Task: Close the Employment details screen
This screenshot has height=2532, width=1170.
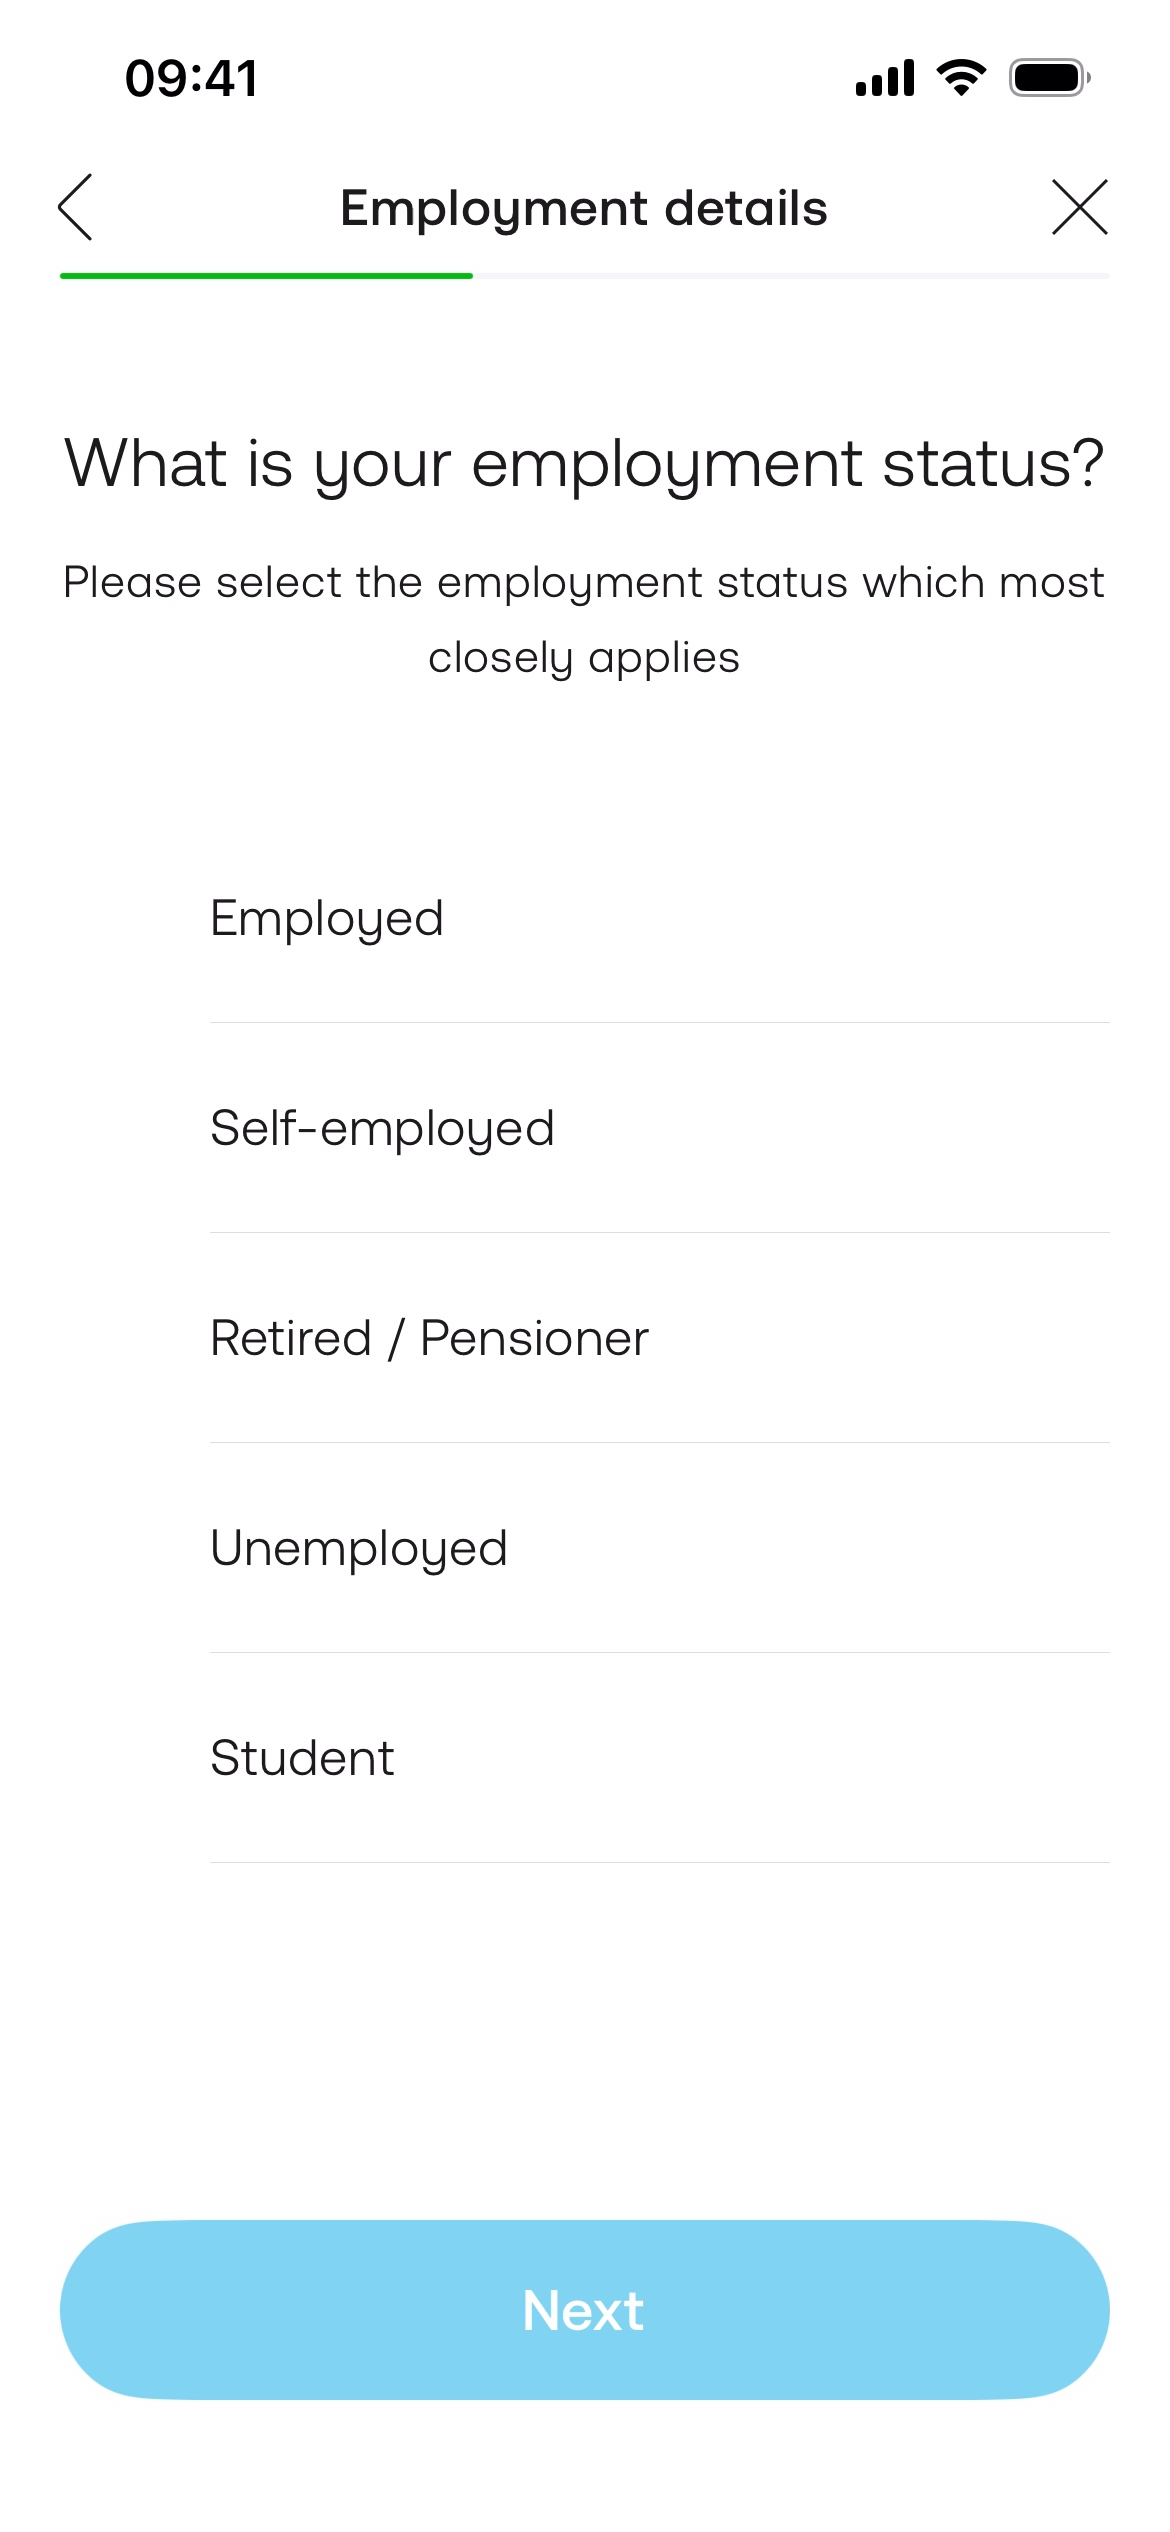Action: [1079, 207]
